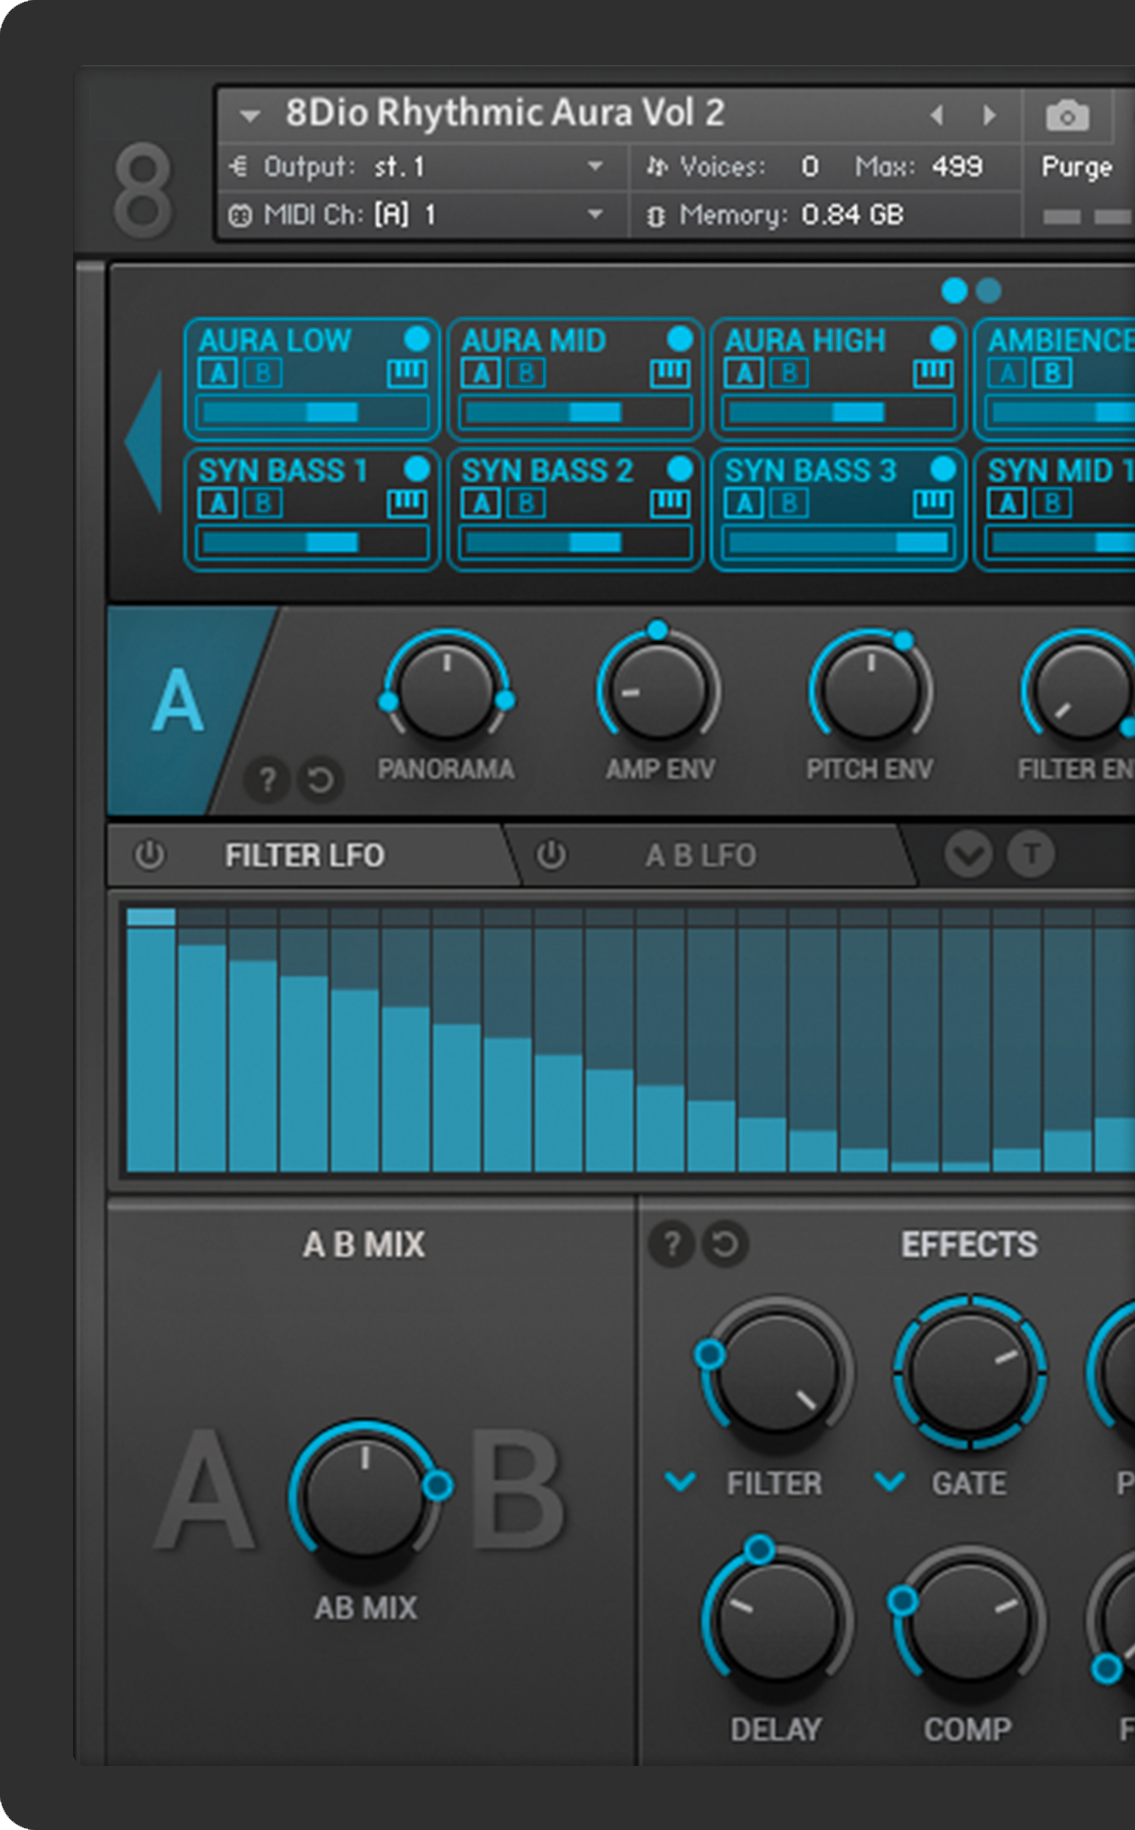Click the GATE effect knob
The image size is (1135, 1830).
[969, 1372]
